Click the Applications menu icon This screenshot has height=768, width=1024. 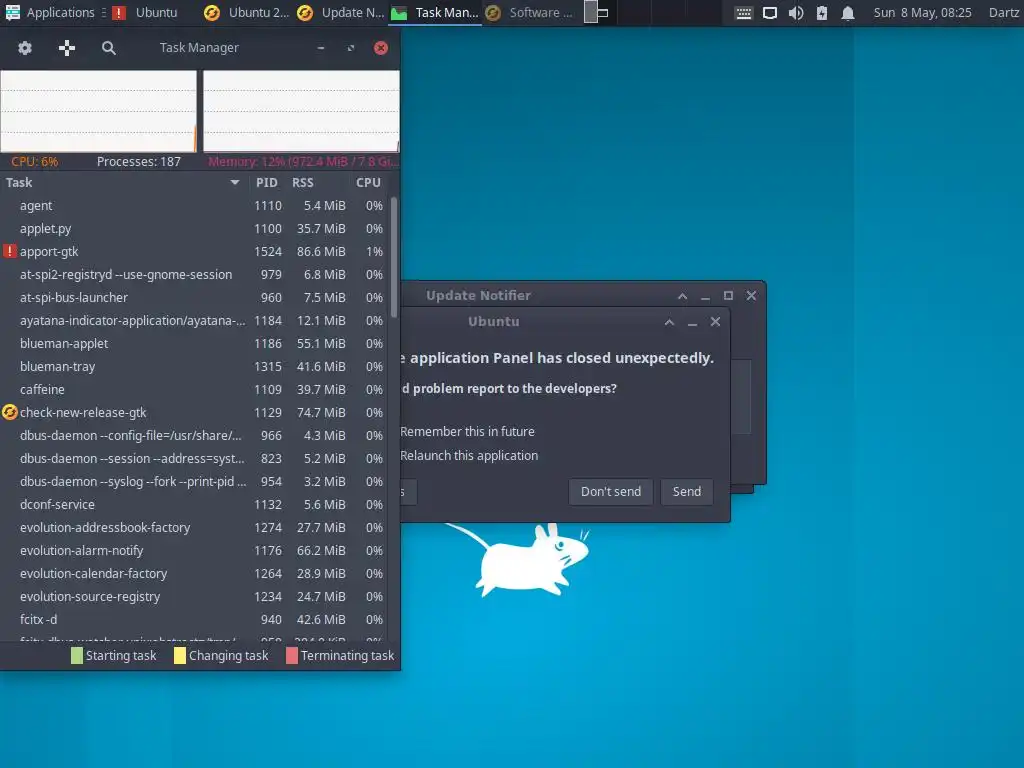(x=12, y=12)
